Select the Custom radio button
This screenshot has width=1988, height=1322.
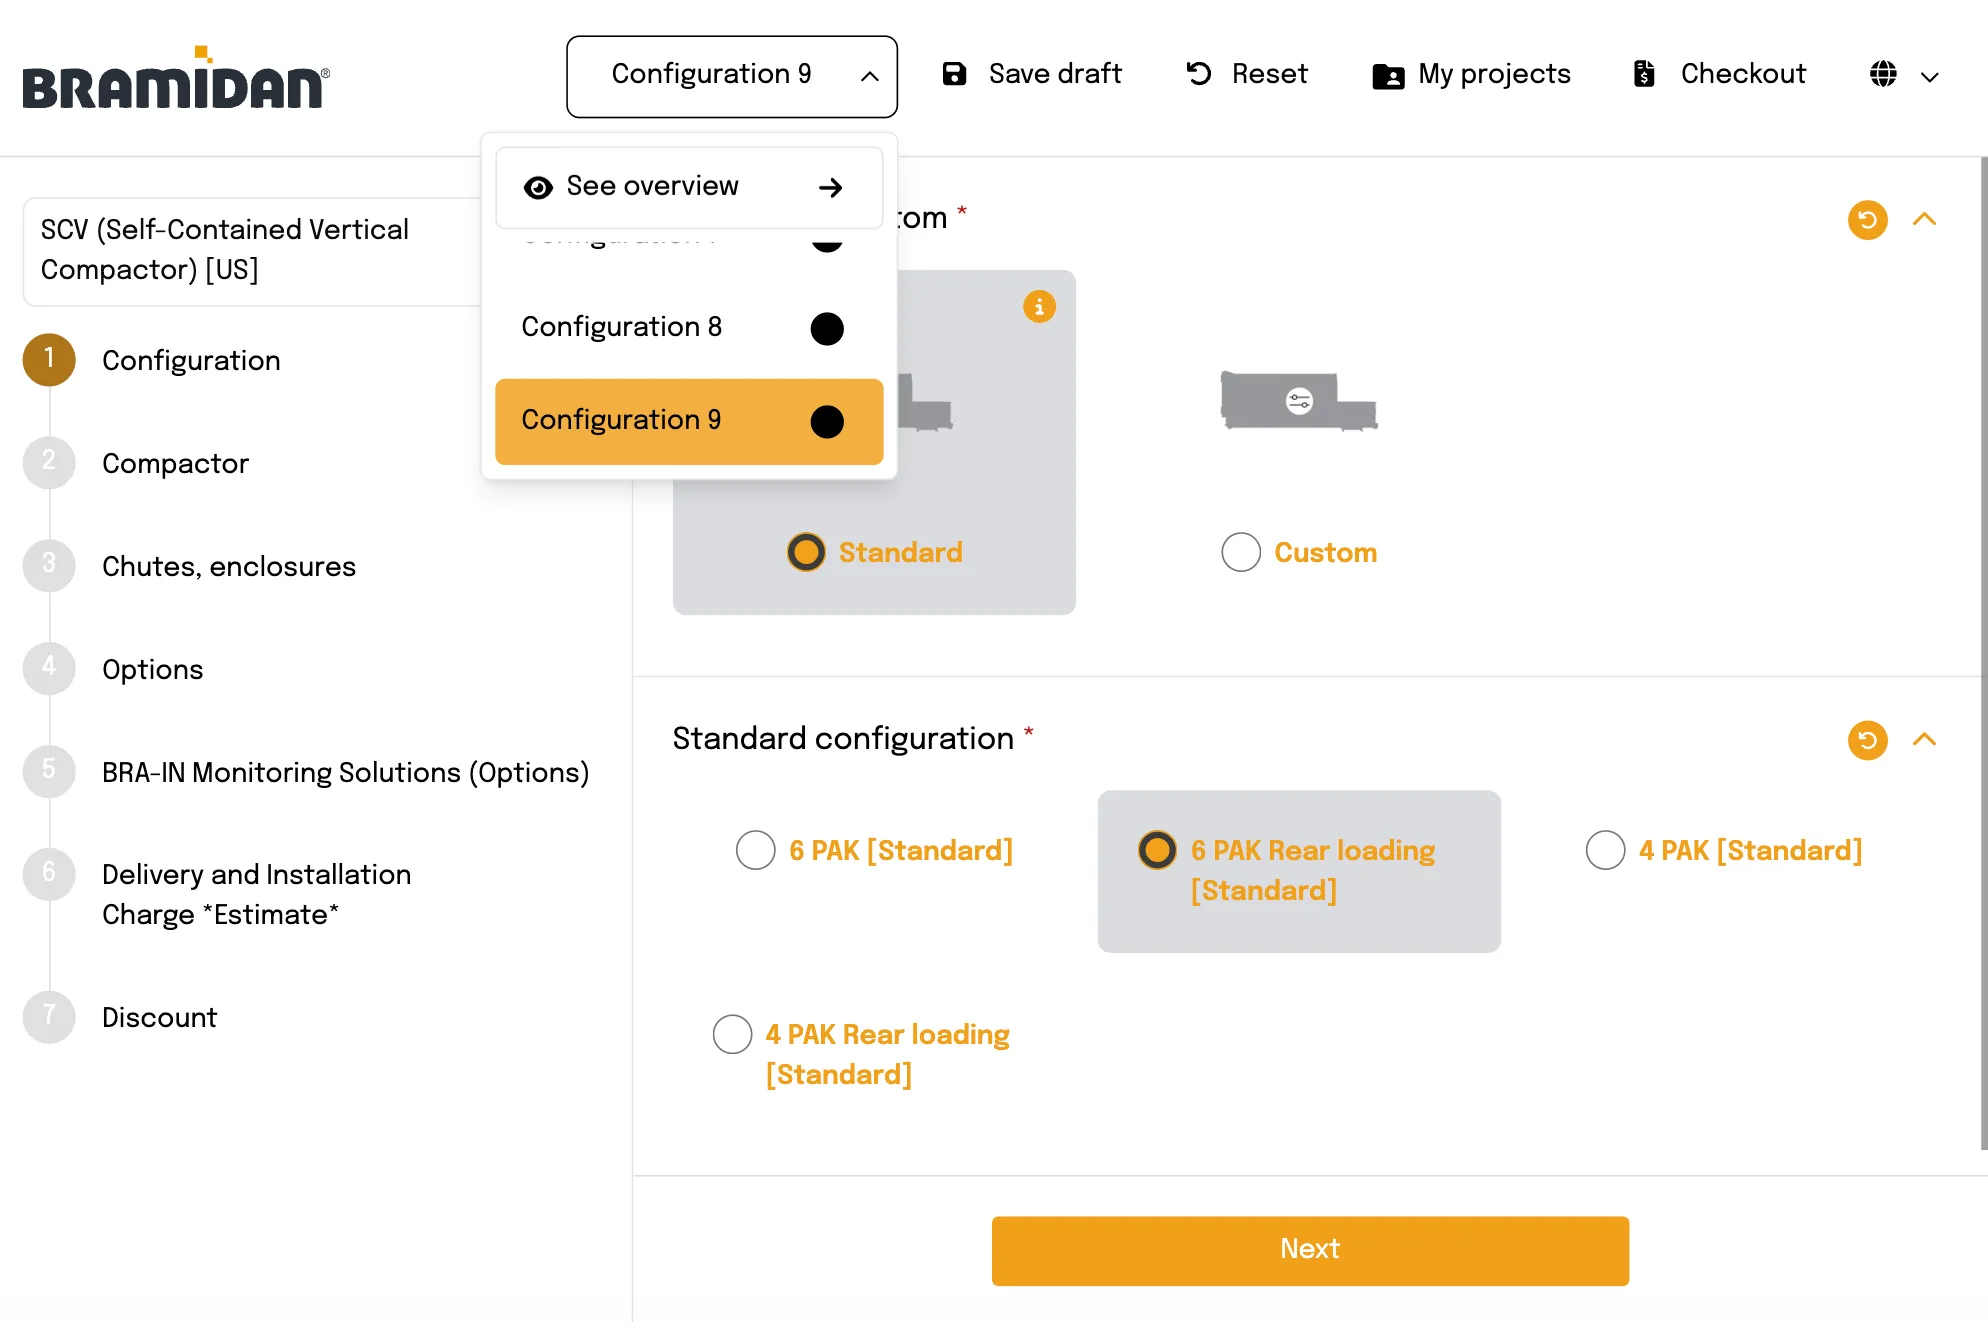1241,552
